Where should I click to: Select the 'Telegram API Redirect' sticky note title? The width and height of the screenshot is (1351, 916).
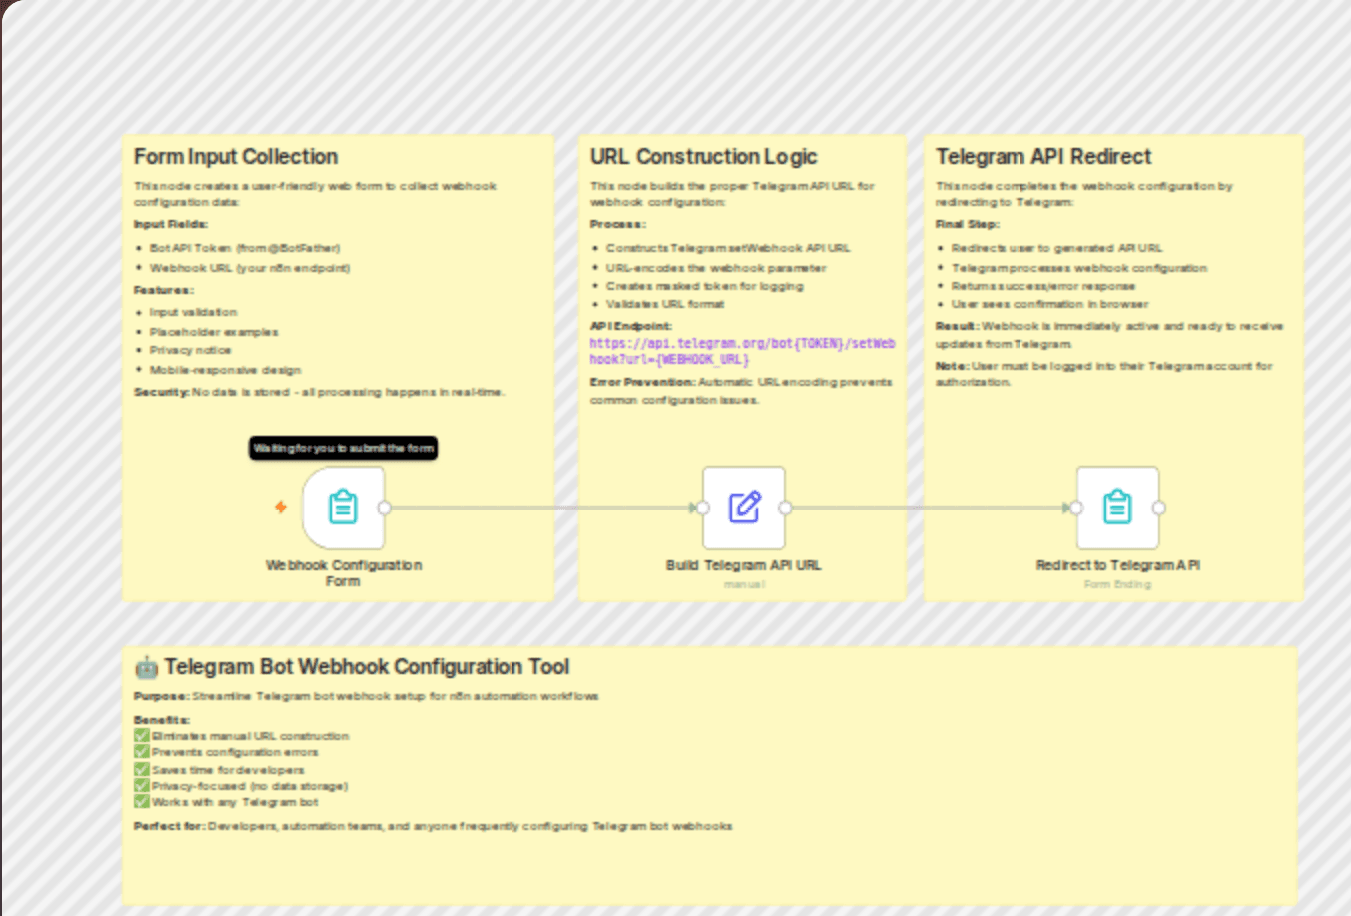pos(1043,157)
